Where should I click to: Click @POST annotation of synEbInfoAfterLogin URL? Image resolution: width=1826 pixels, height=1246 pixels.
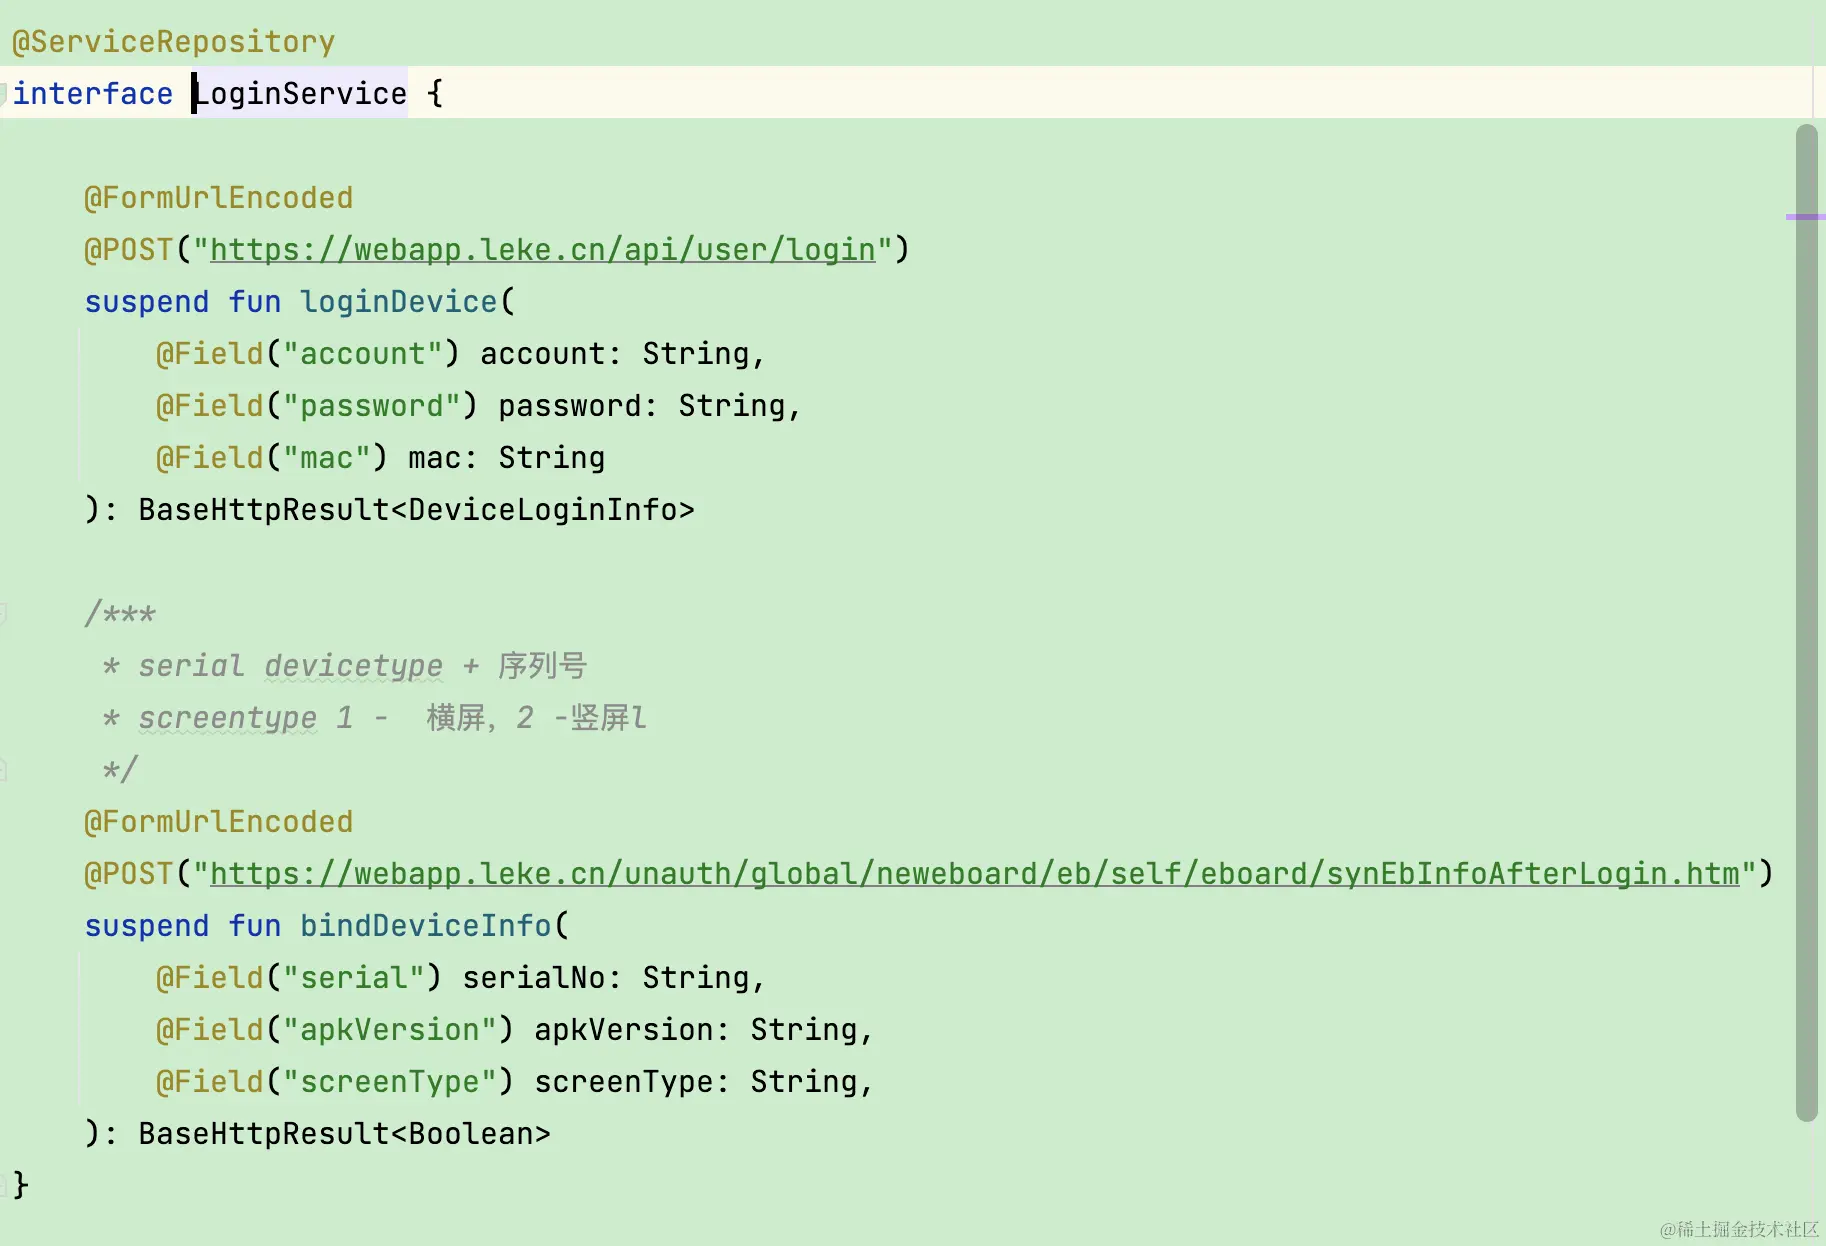point(129,874)
